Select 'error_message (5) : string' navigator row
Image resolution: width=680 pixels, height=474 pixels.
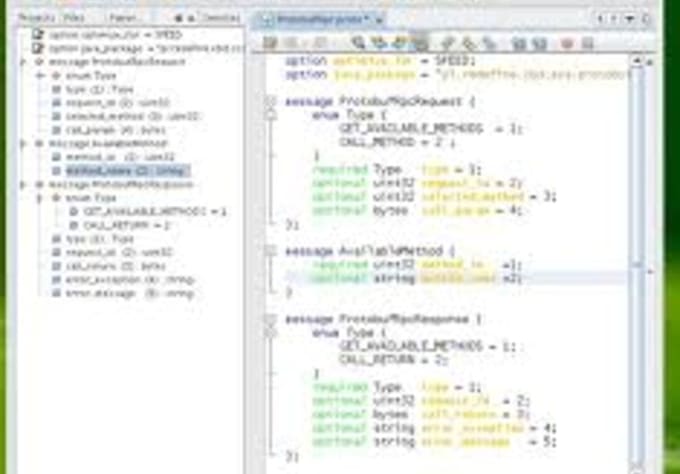[x=130, y=294]
